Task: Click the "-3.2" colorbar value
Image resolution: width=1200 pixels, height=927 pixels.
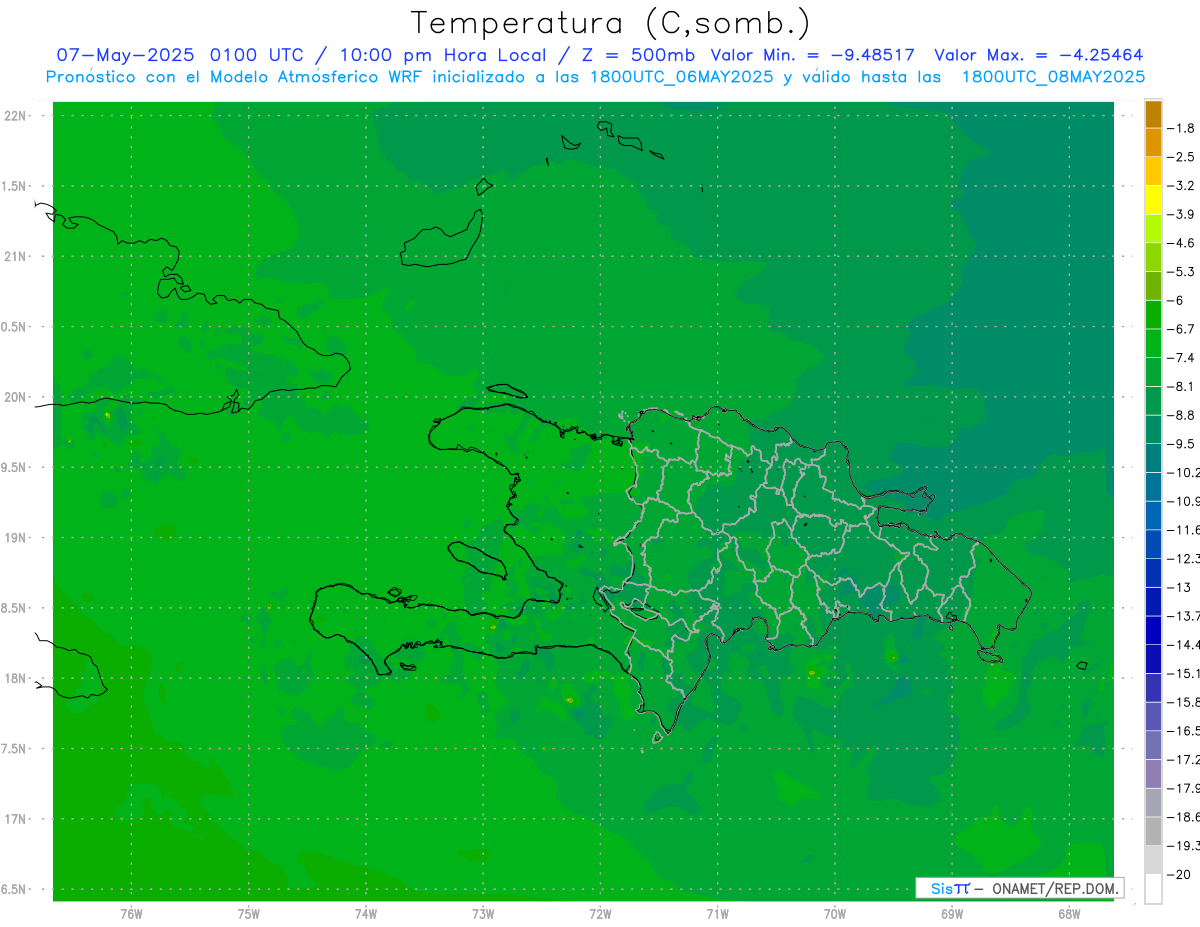Action: pos(1181,186)
